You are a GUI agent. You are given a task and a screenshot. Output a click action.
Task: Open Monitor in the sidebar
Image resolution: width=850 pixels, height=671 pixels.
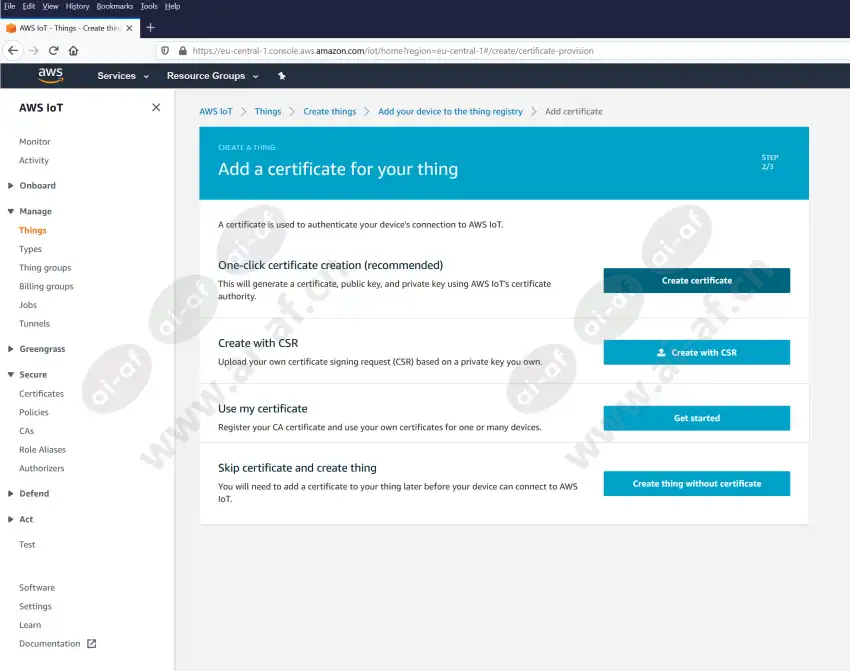coord(35,141)
